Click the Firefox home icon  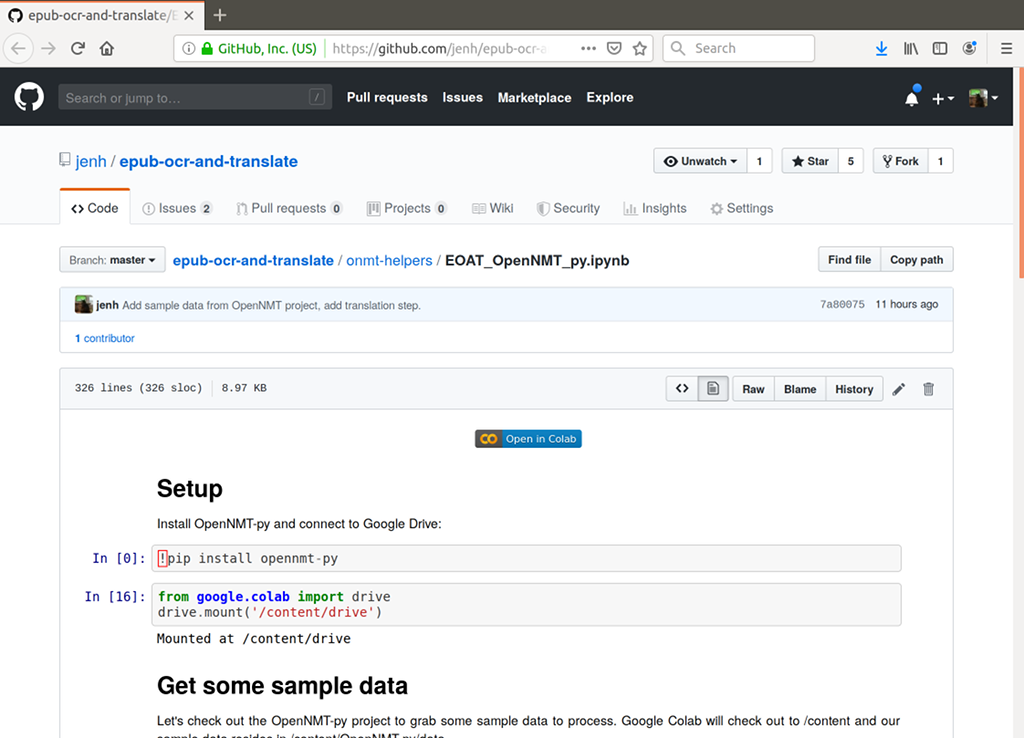point(106,48)
